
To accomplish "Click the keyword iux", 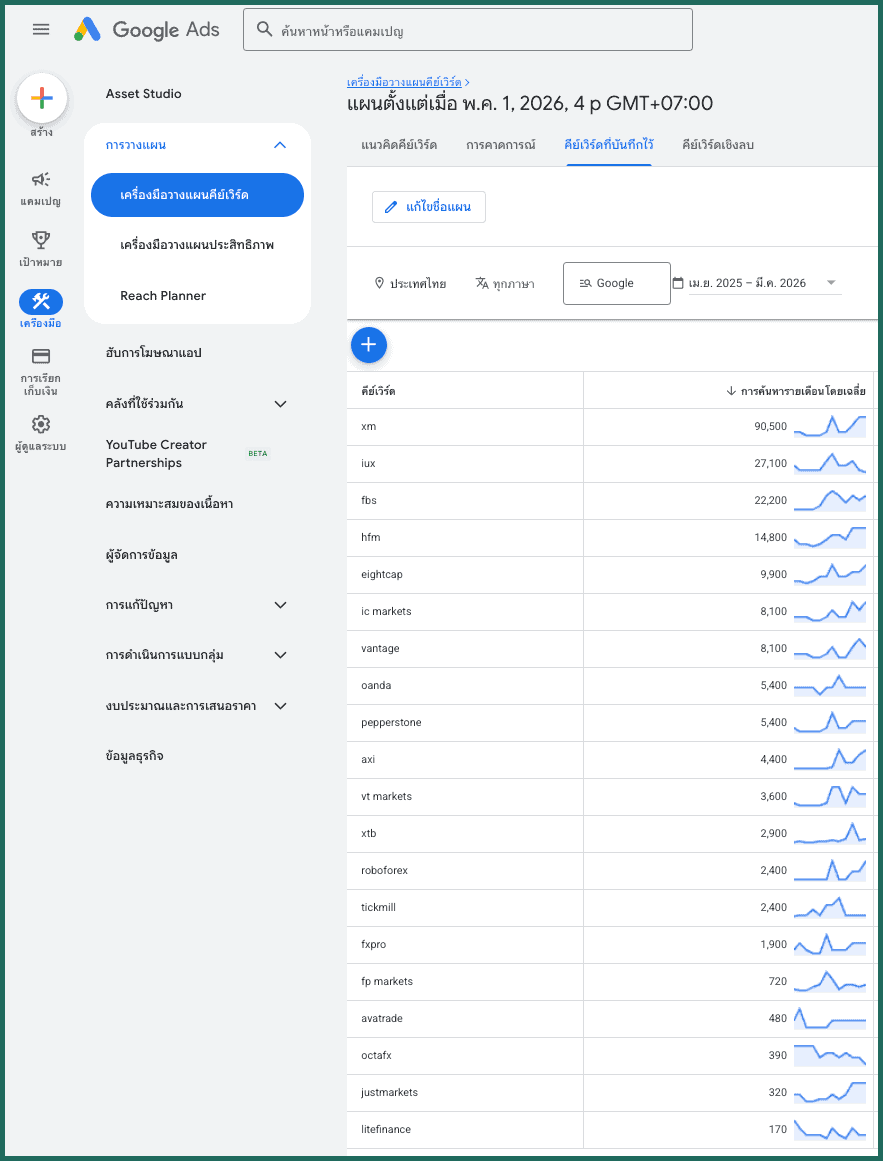I will tap(369, 464).
